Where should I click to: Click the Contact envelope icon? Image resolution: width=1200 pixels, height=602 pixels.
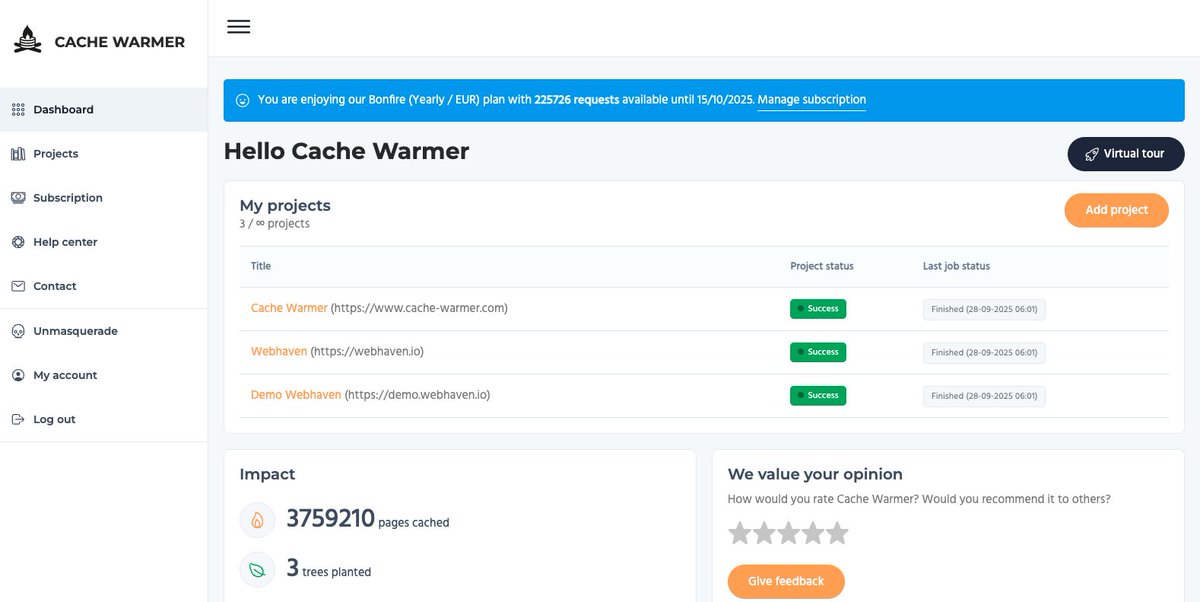click(18, 286)
